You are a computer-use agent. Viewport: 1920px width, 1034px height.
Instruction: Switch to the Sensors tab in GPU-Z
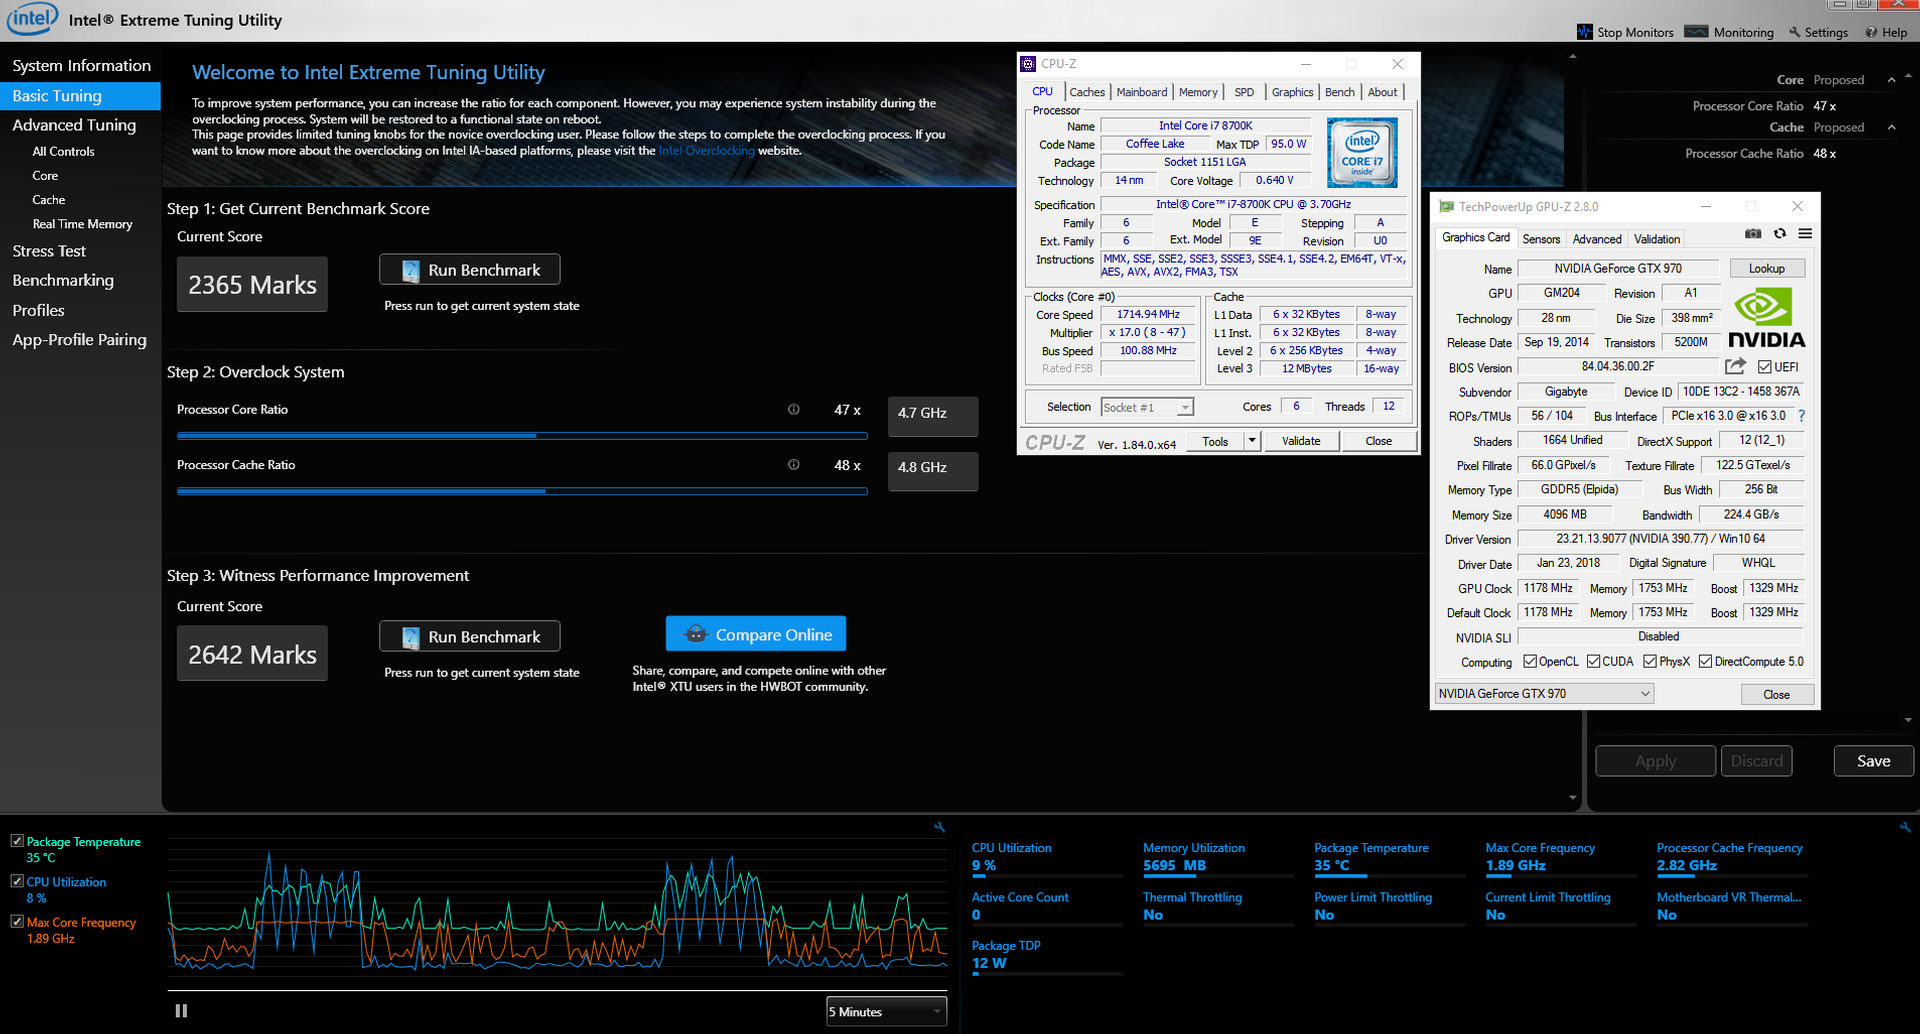1541,239
